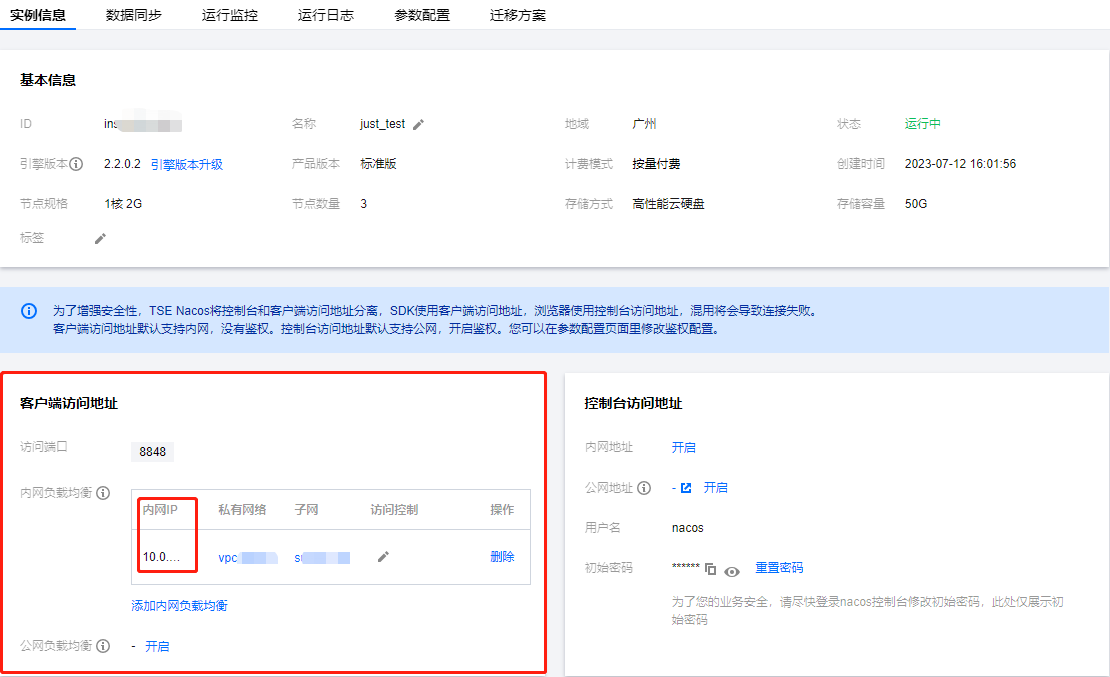The width and height of the screenshot is (1110, 677).
Task: Switch to the 数据同步 tab
Action: (133, 15)
